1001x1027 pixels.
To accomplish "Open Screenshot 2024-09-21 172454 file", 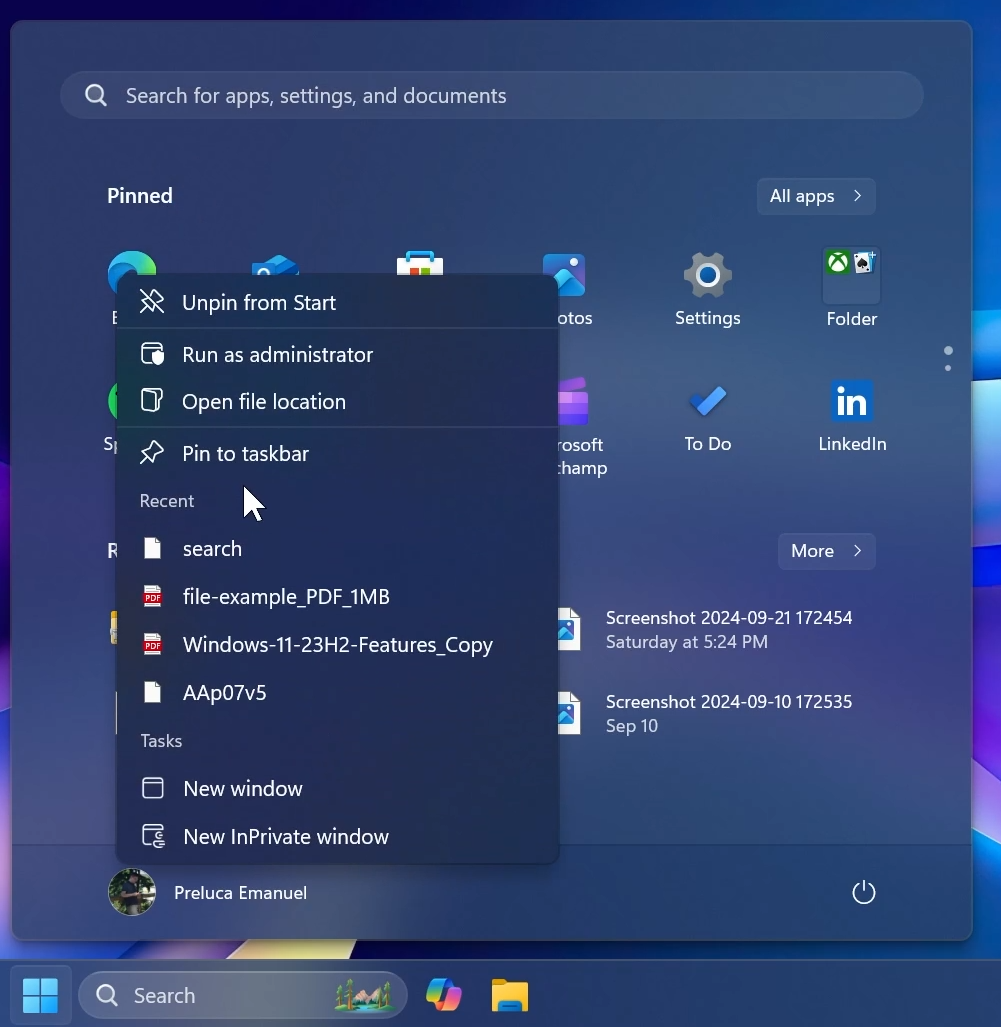I will pyautogui.click(x=704, y=629).
